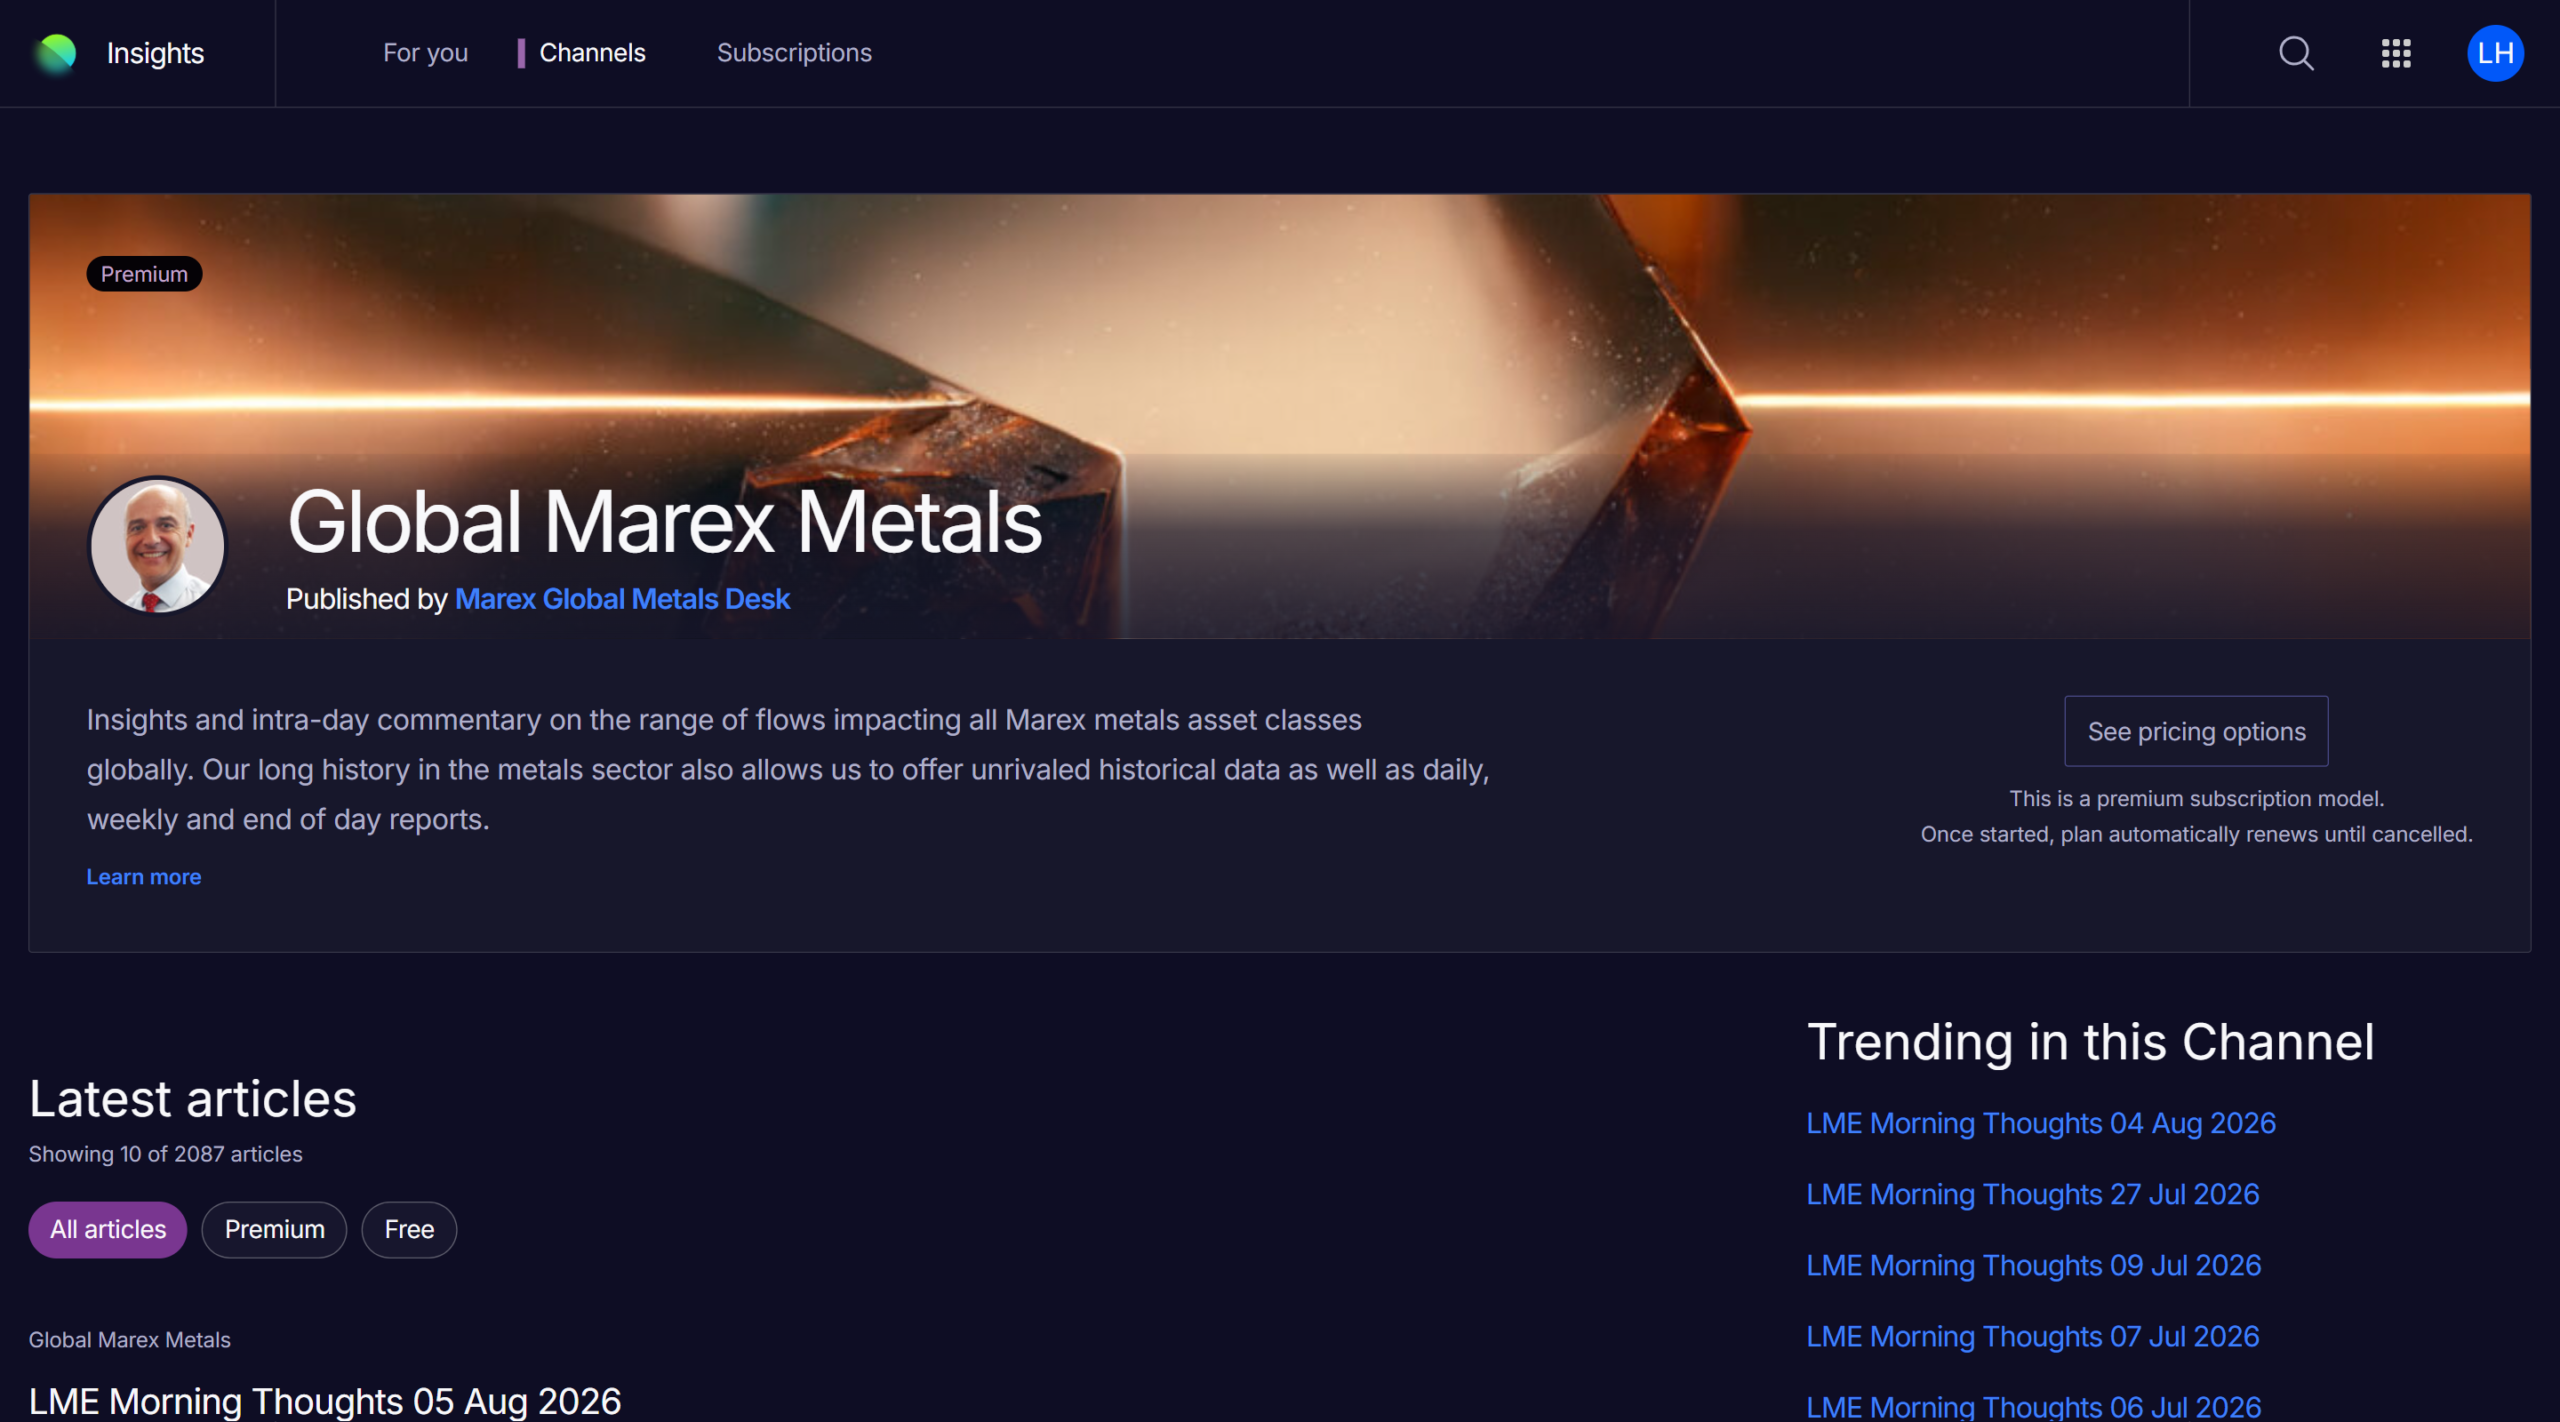Screen dimensions: 2560x1422
Task: Click Learn more under channel description
Action: (x=144, y=877)
